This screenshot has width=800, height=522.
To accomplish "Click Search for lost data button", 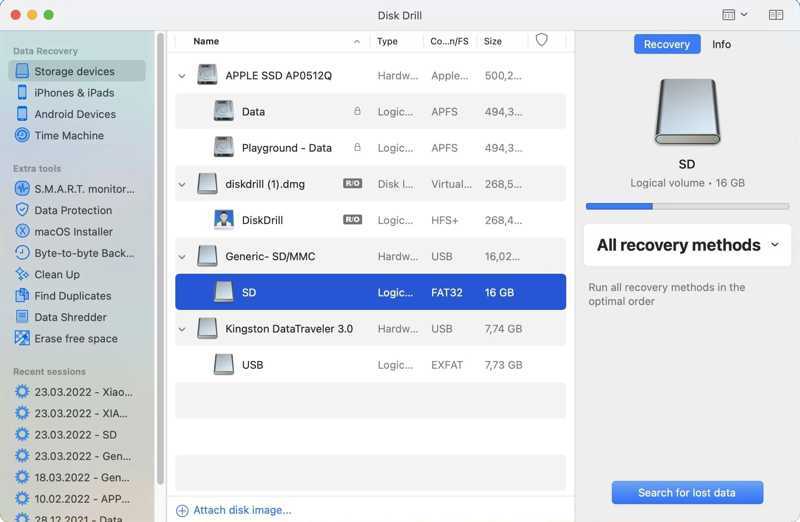I will pos(687,492).
